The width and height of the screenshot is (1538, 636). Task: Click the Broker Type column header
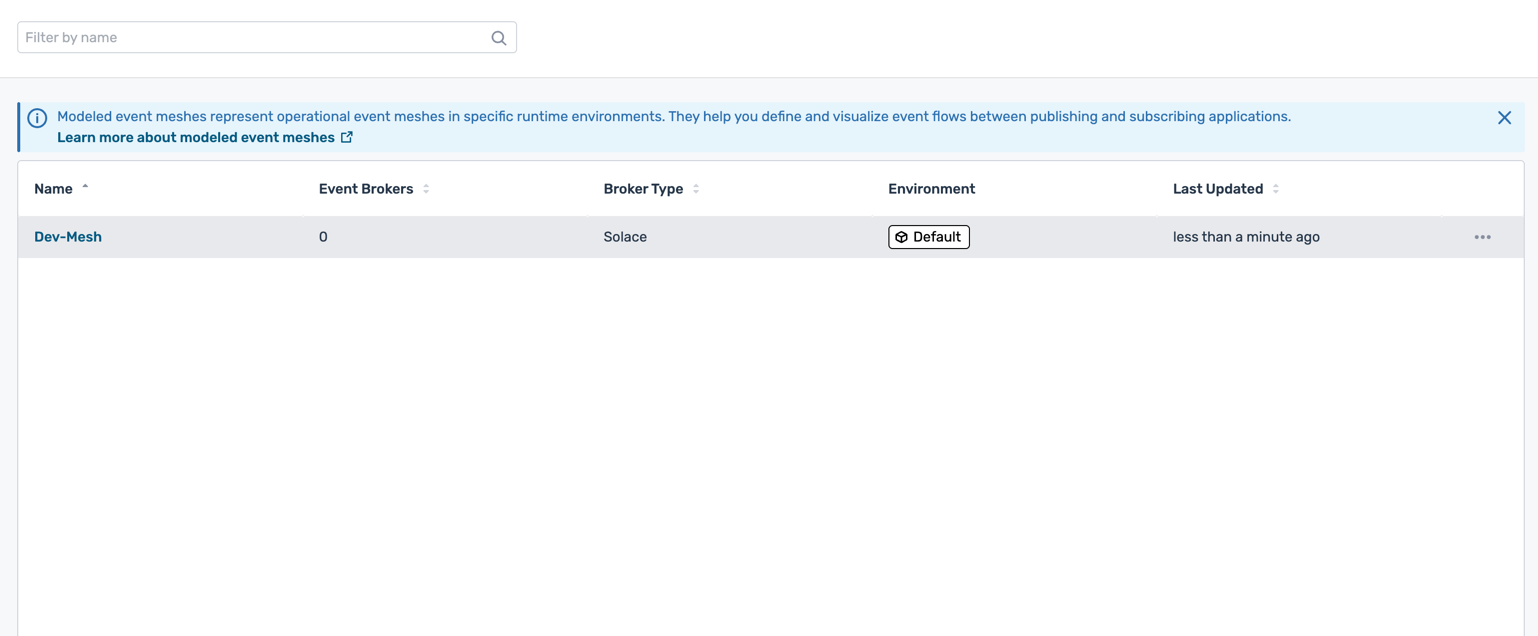click(x=643, y=189)
